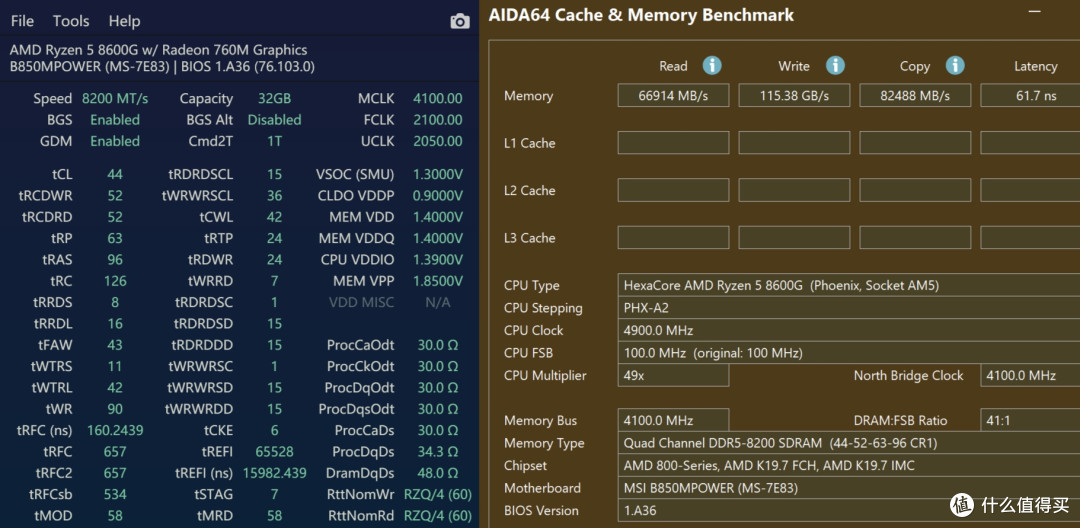Click the DRAM:FSB Ratio 41:1 field
1080x528 pixels.
pyautogui.click(x=1030, y=421)
